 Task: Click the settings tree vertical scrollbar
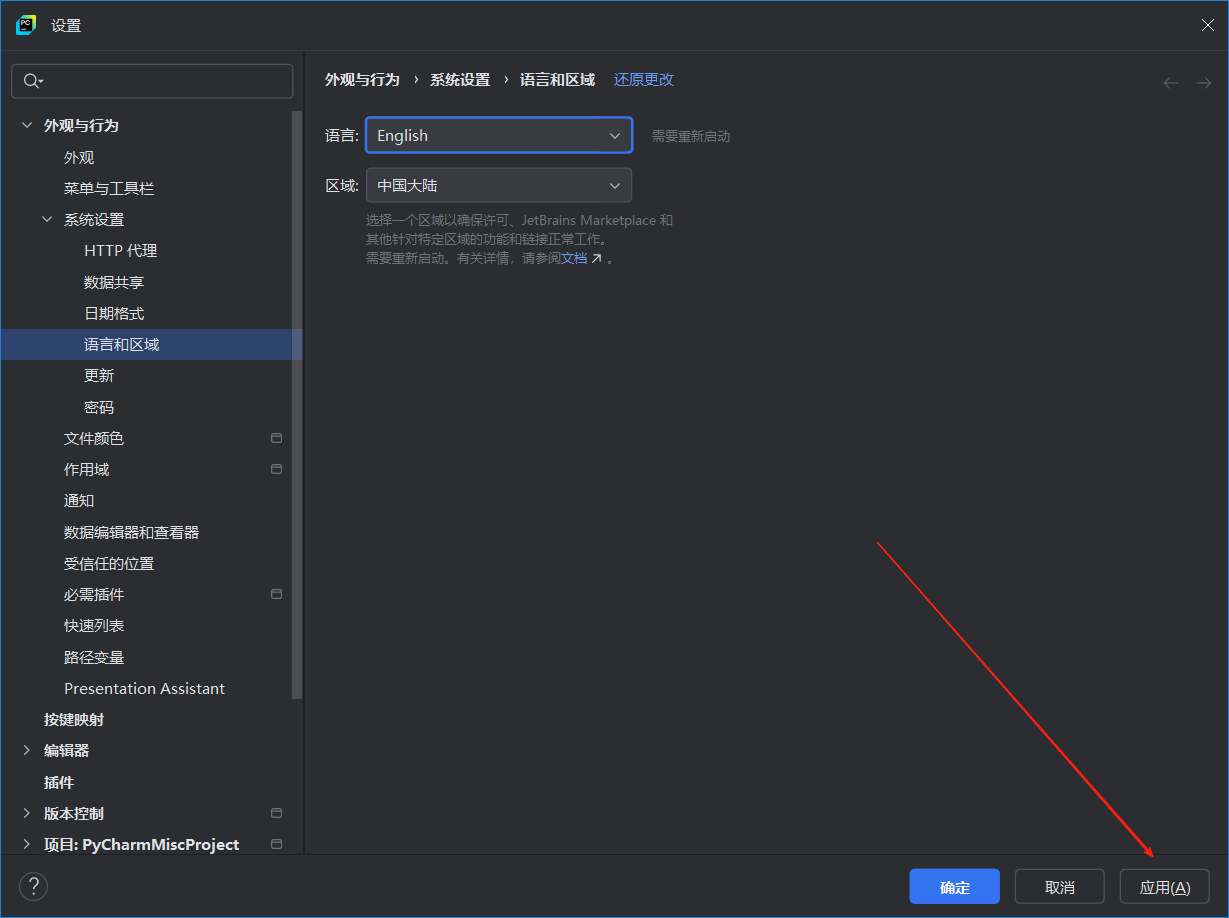click(x=297, y=404)
